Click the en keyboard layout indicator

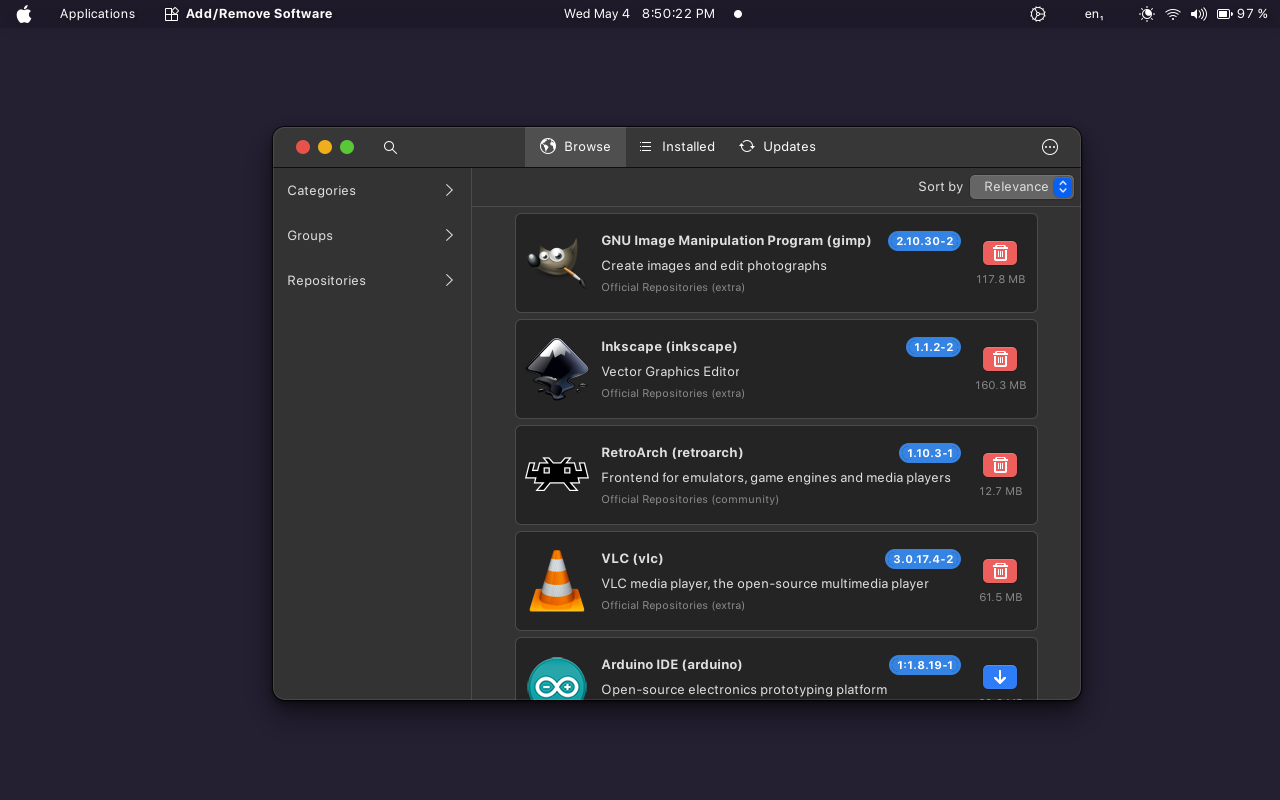[1094, 14]
